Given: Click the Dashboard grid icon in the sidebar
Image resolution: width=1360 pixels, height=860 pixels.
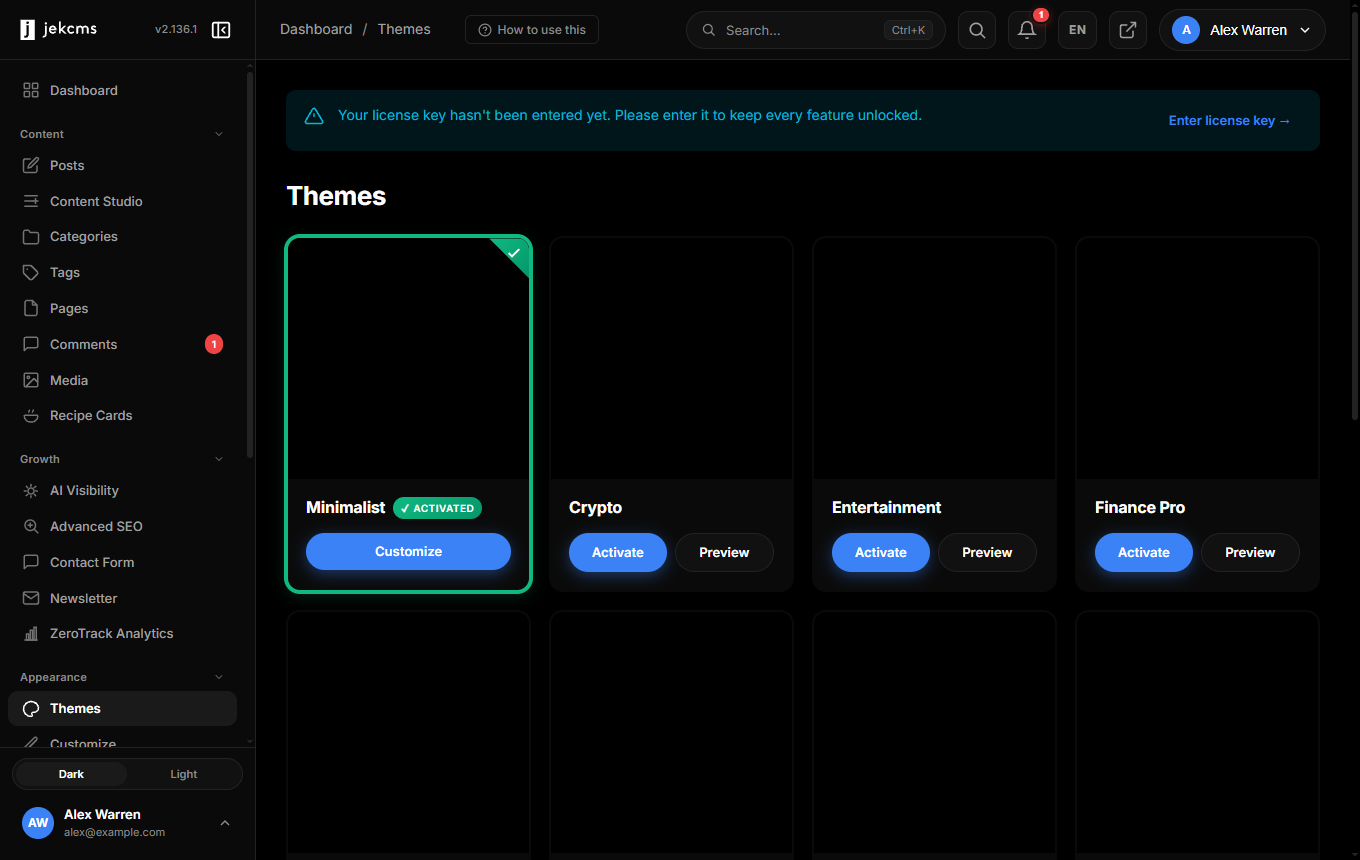Looking at the screenshot, I should coord(31,90).
